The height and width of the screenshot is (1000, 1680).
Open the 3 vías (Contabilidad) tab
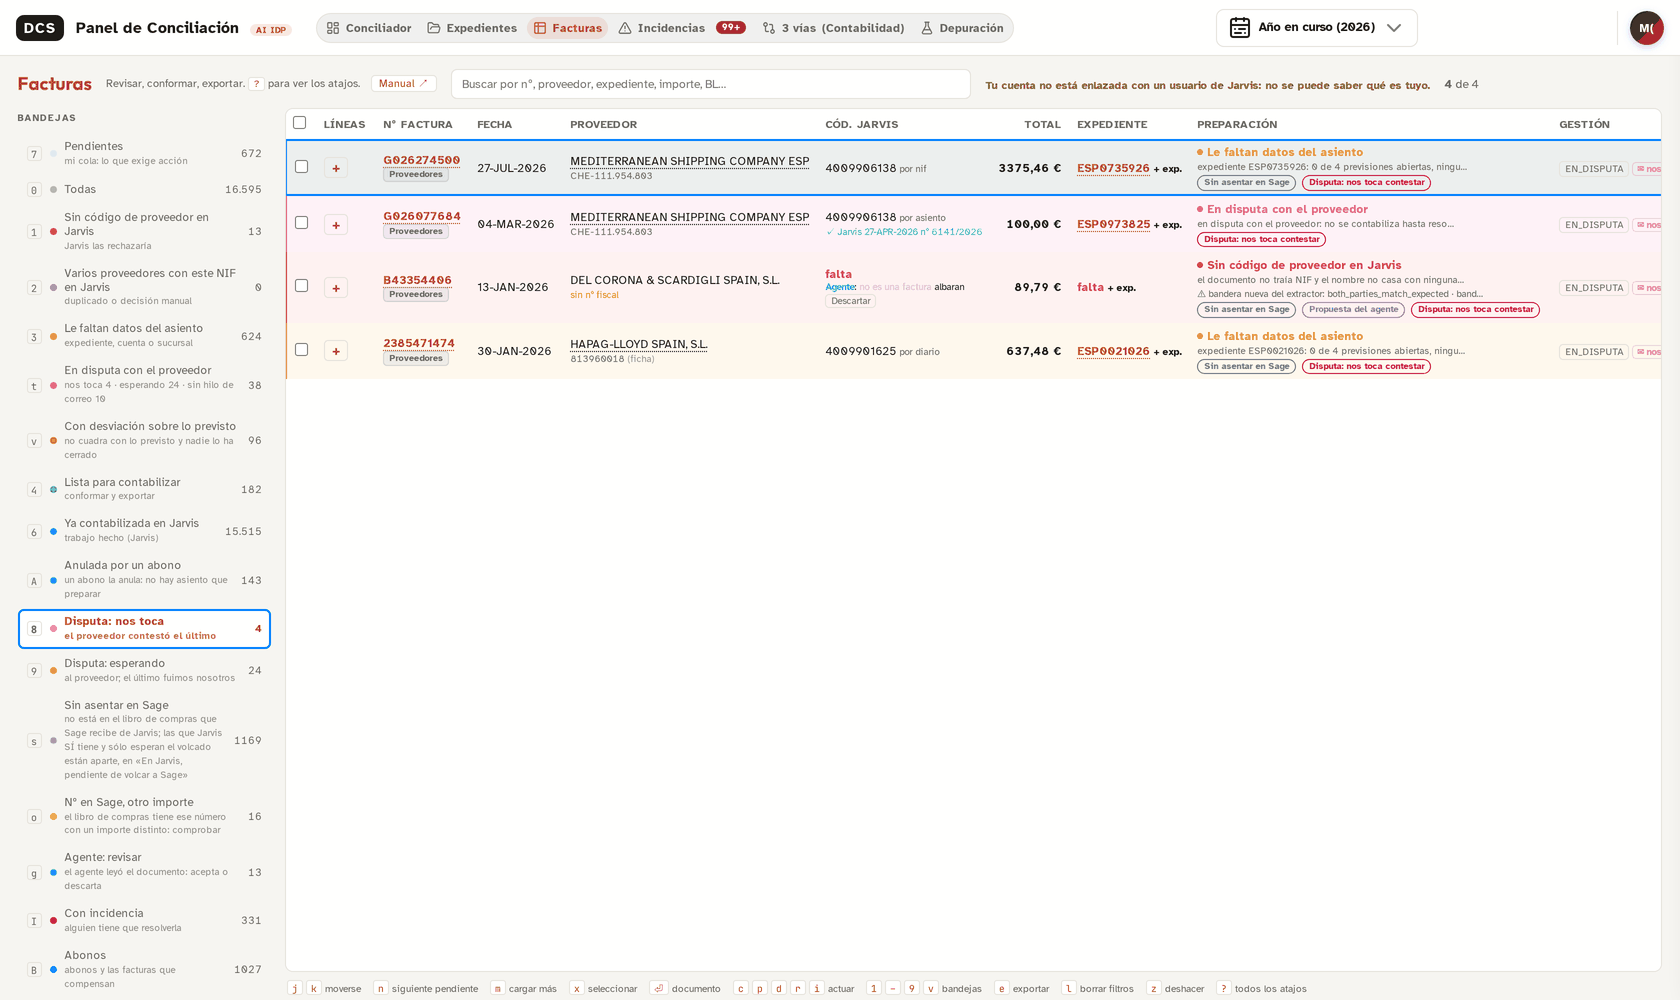click(833, 28)
